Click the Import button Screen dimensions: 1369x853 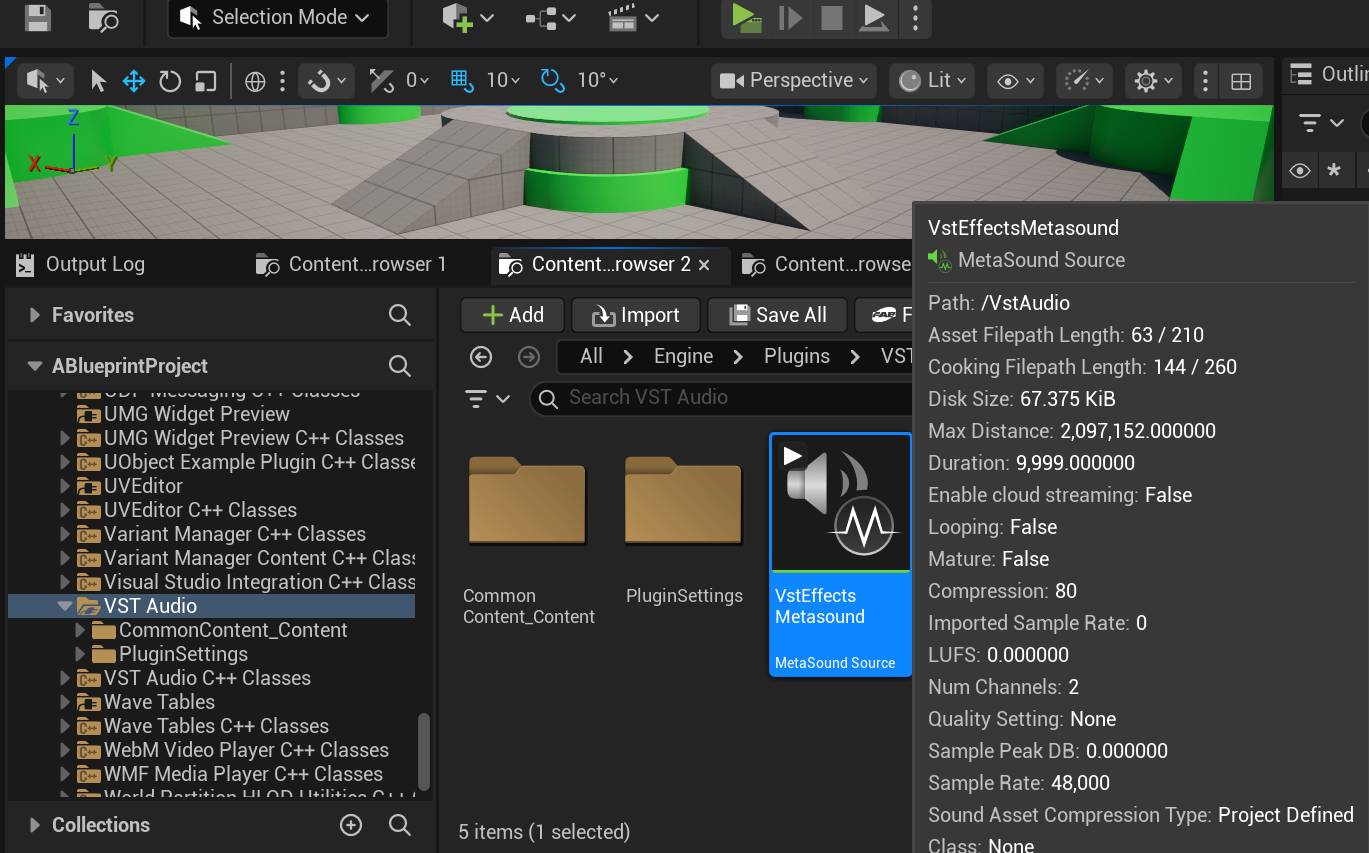click(636, 315)
